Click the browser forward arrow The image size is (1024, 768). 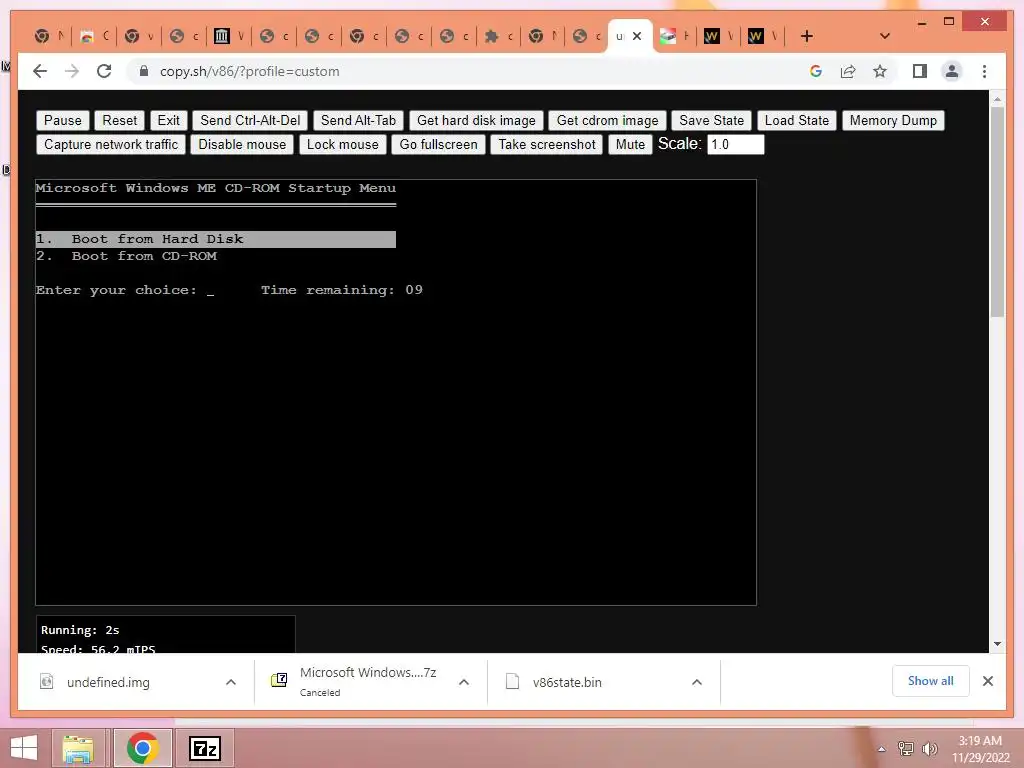click(72, 71)
